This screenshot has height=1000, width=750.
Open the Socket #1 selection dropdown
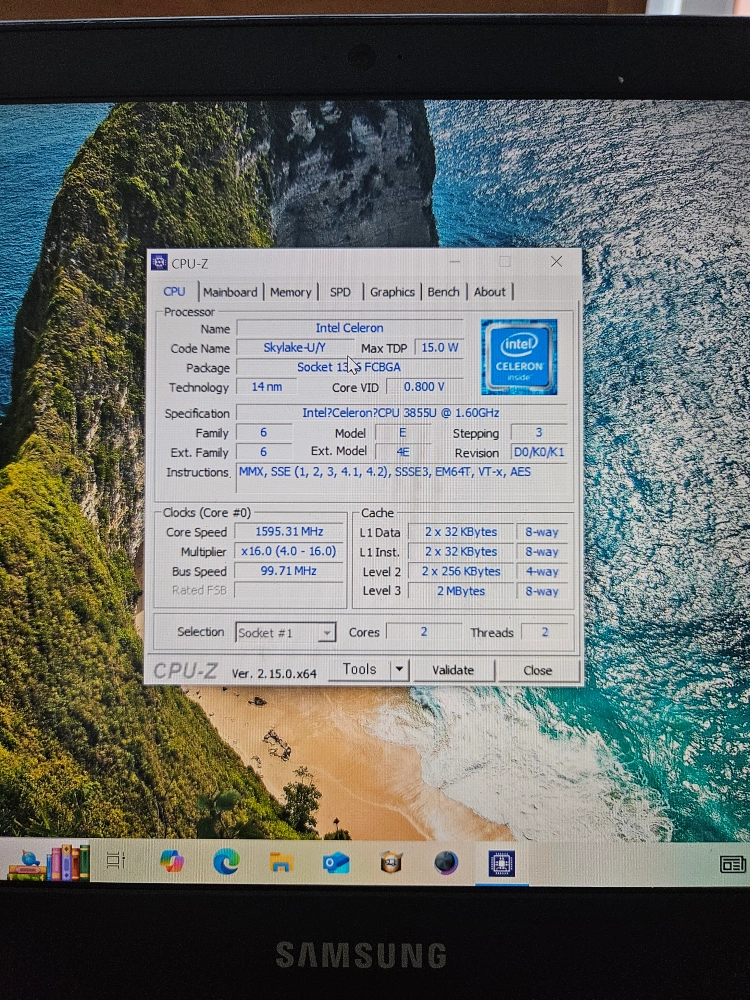[285, 633]
